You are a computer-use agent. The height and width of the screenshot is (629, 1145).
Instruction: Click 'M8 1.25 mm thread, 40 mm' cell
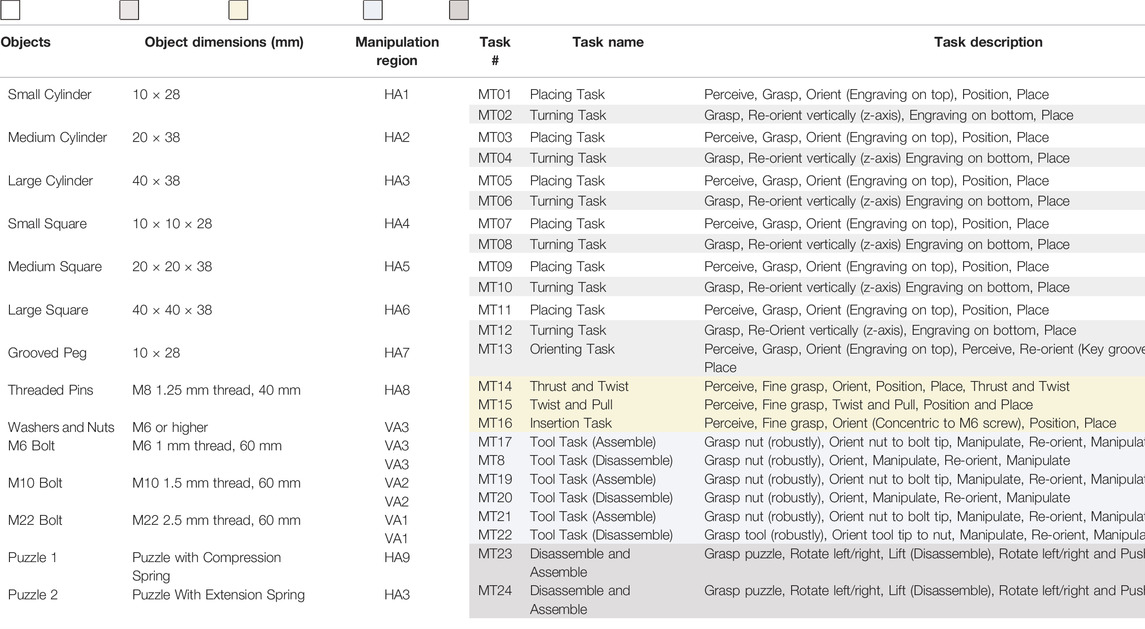pyautogui.click(x=216, y=390)
